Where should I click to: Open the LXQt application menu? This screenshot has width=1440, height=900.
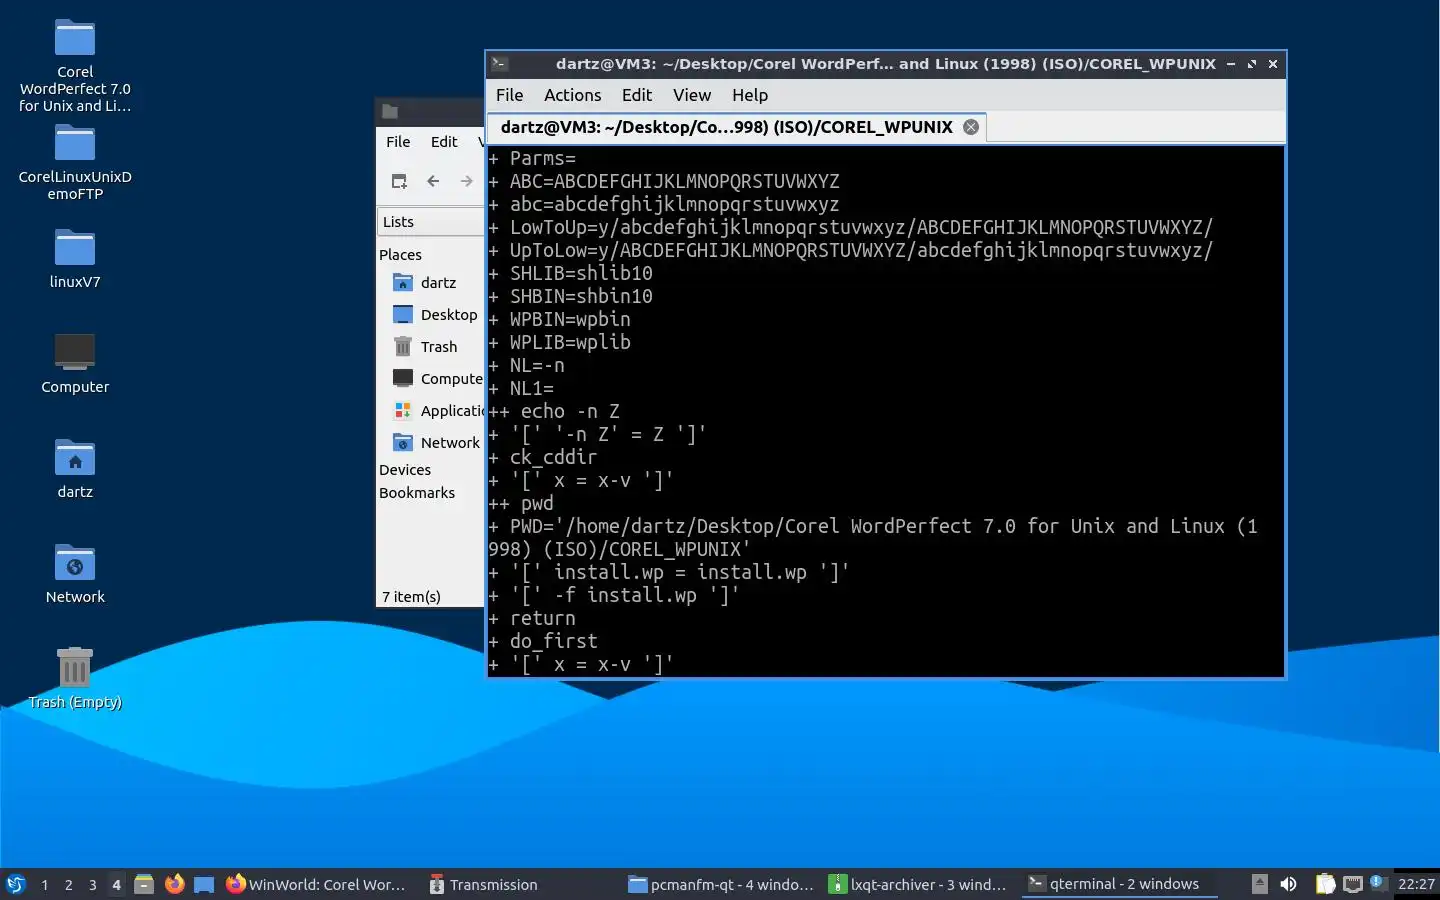[x=15, y=884]
